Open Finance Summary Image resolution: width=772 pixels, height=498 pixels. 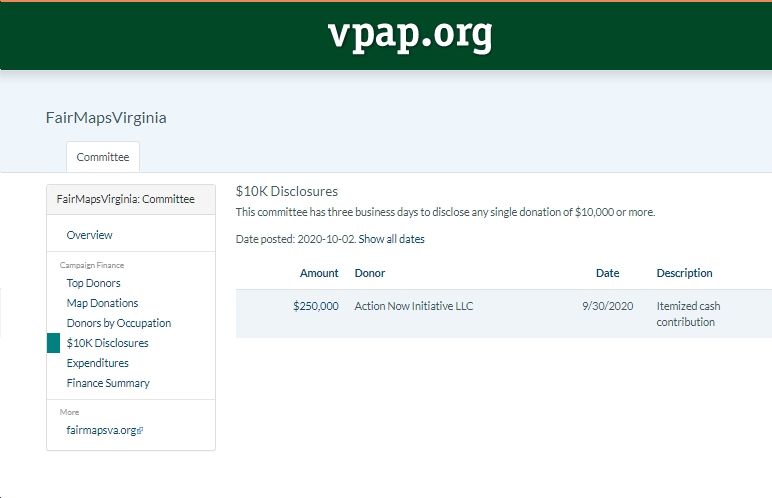(x=108, y=383)
